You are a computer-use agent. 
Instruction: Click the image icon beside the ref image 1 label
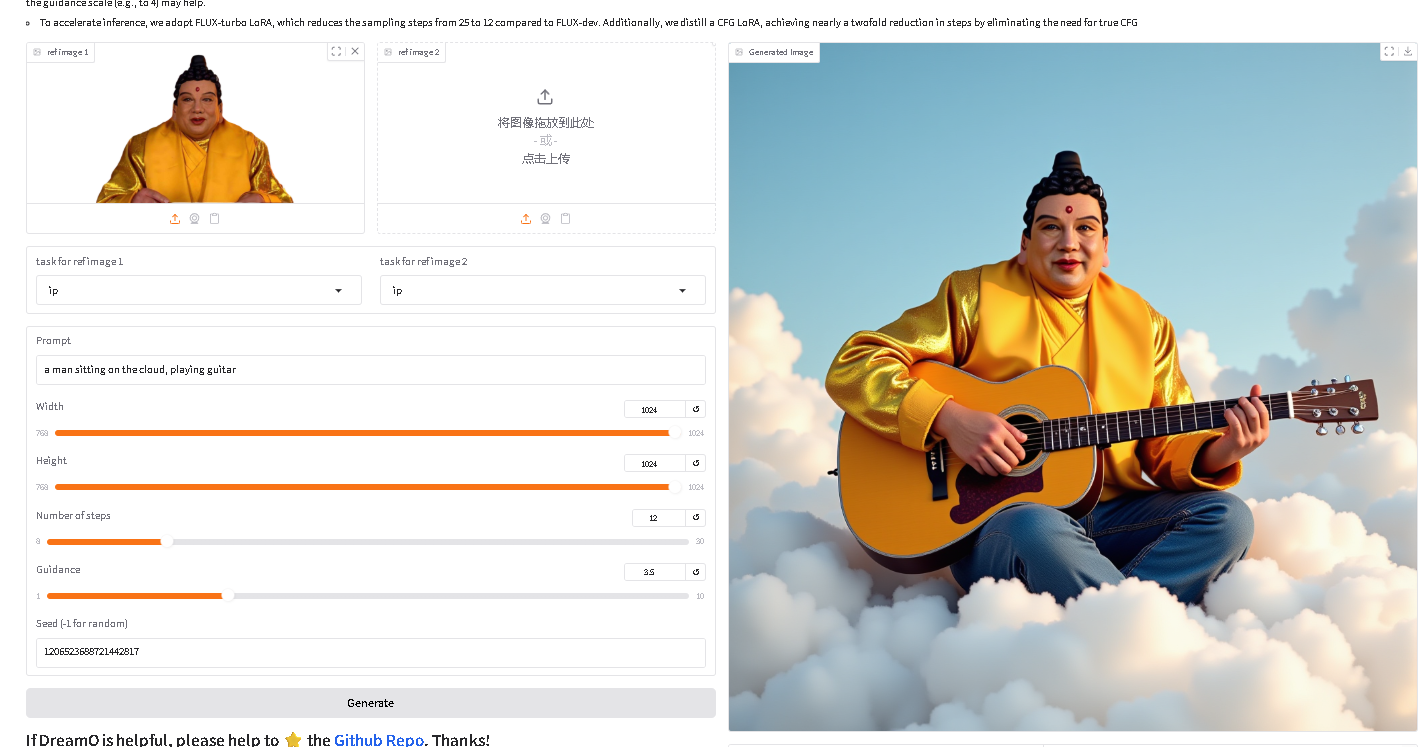coord(37,52)
